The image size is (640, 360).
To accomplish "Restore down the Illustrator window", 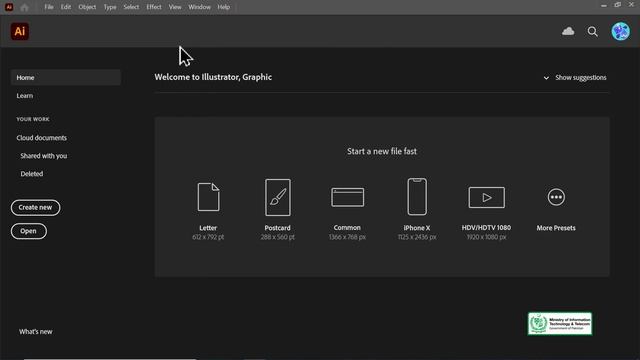I will tap(618, 5).
